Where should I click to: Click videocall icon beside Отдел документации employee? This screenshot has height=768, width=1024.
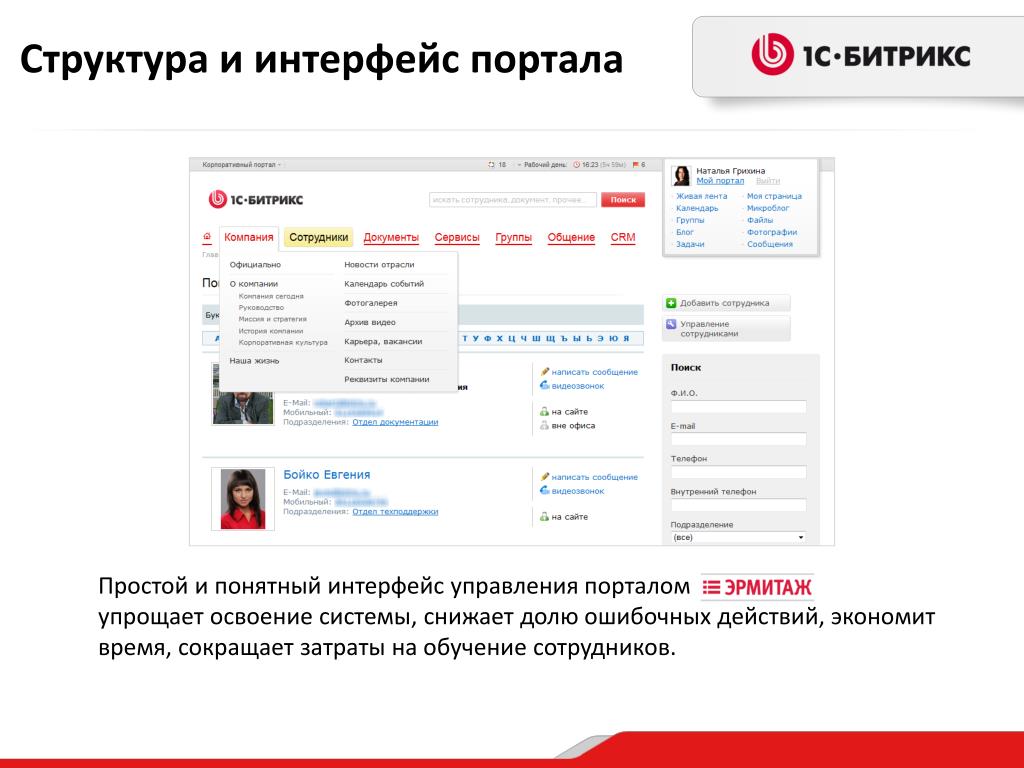click(545, 385)
